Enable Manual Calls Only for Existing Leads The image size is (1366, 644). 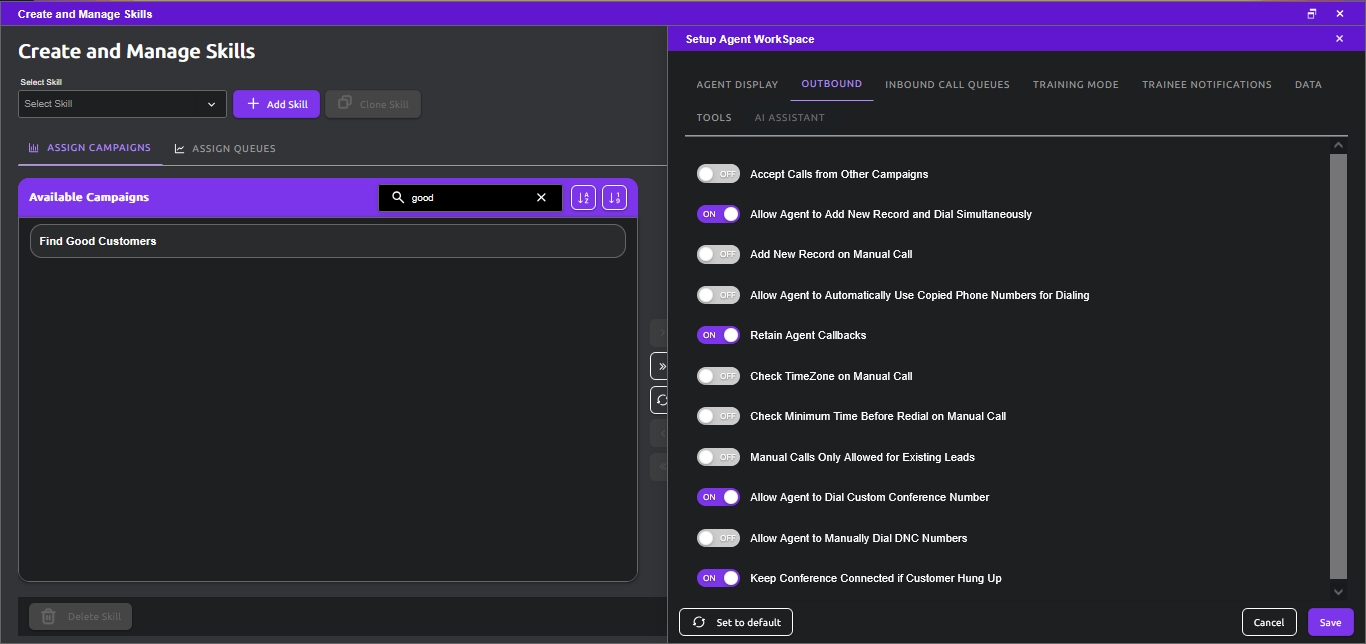point(718,457)
